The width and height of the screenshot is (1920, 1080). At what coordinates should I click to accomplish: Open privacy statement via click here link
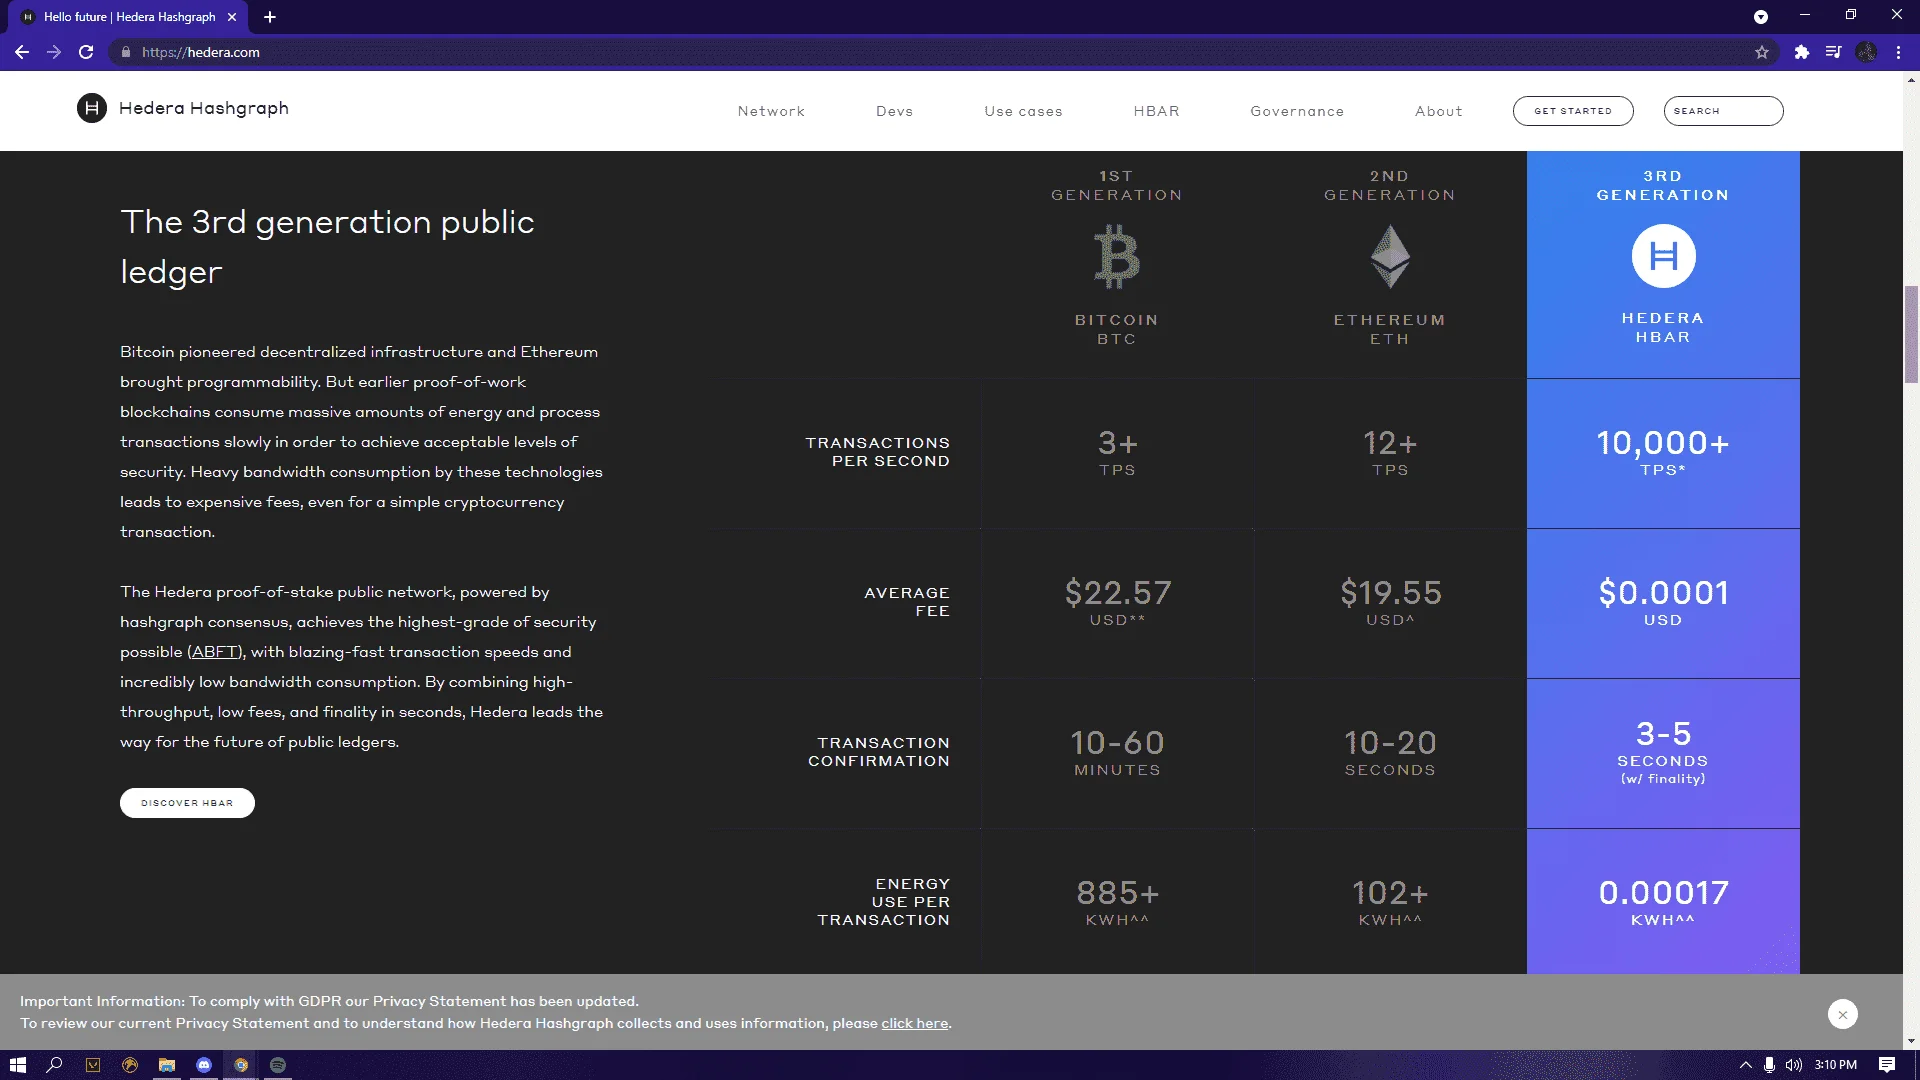pyautogui.click(x=914, y=1023)
